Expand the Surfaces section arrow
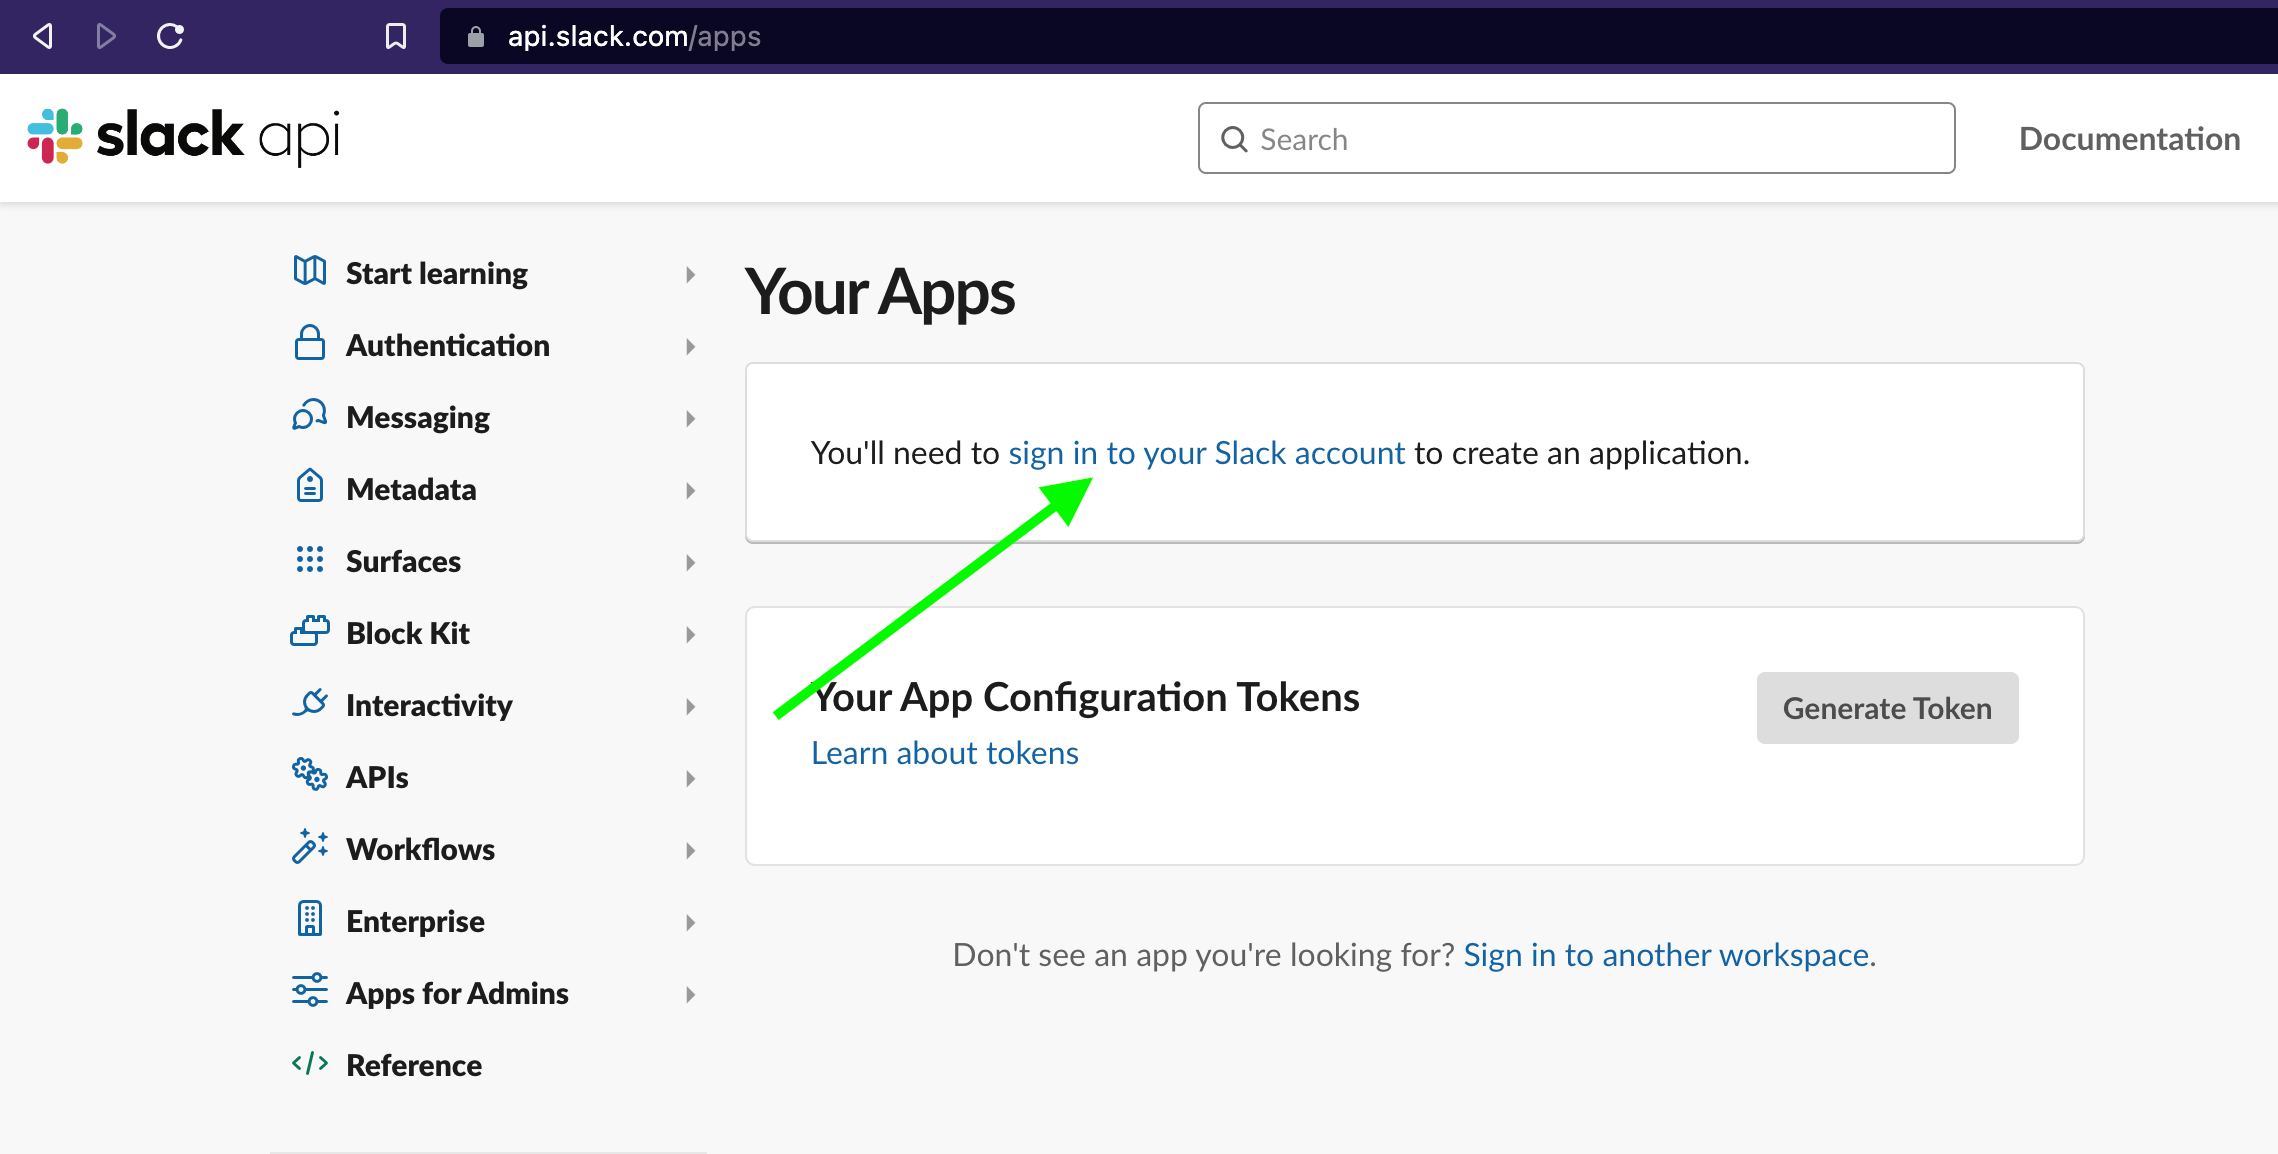 690,562
